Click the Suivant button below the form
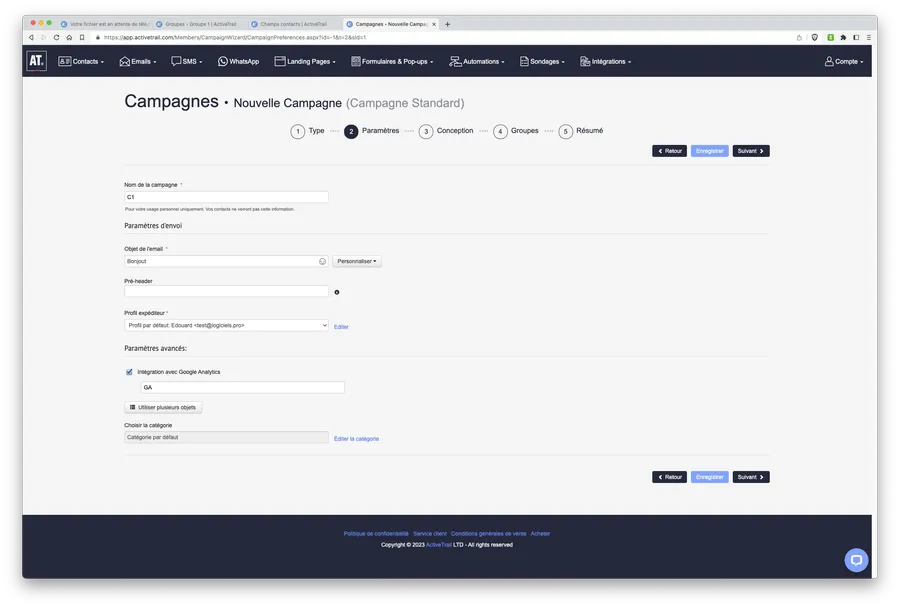Viewport: 900px width, 608px height. pyautogui.click(x=751, y=477)
